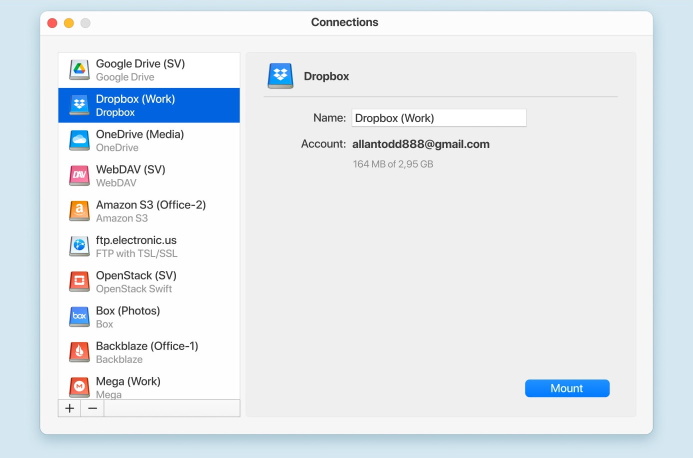Click the Box (Photos) blue icon
This screenshot has width=693, height=458.
(80, 317)
